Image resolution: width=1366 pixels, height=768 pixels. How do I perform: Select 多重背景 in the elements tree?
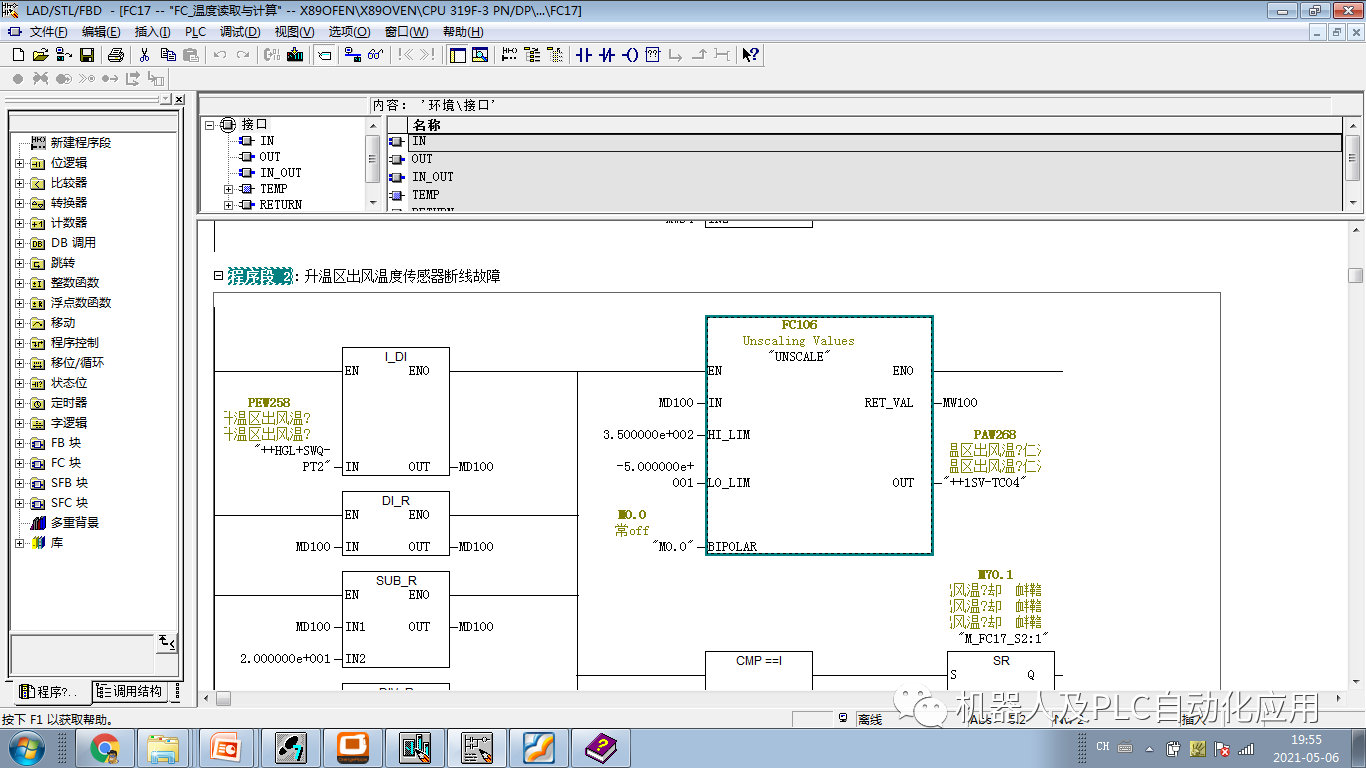pos(75,523)
